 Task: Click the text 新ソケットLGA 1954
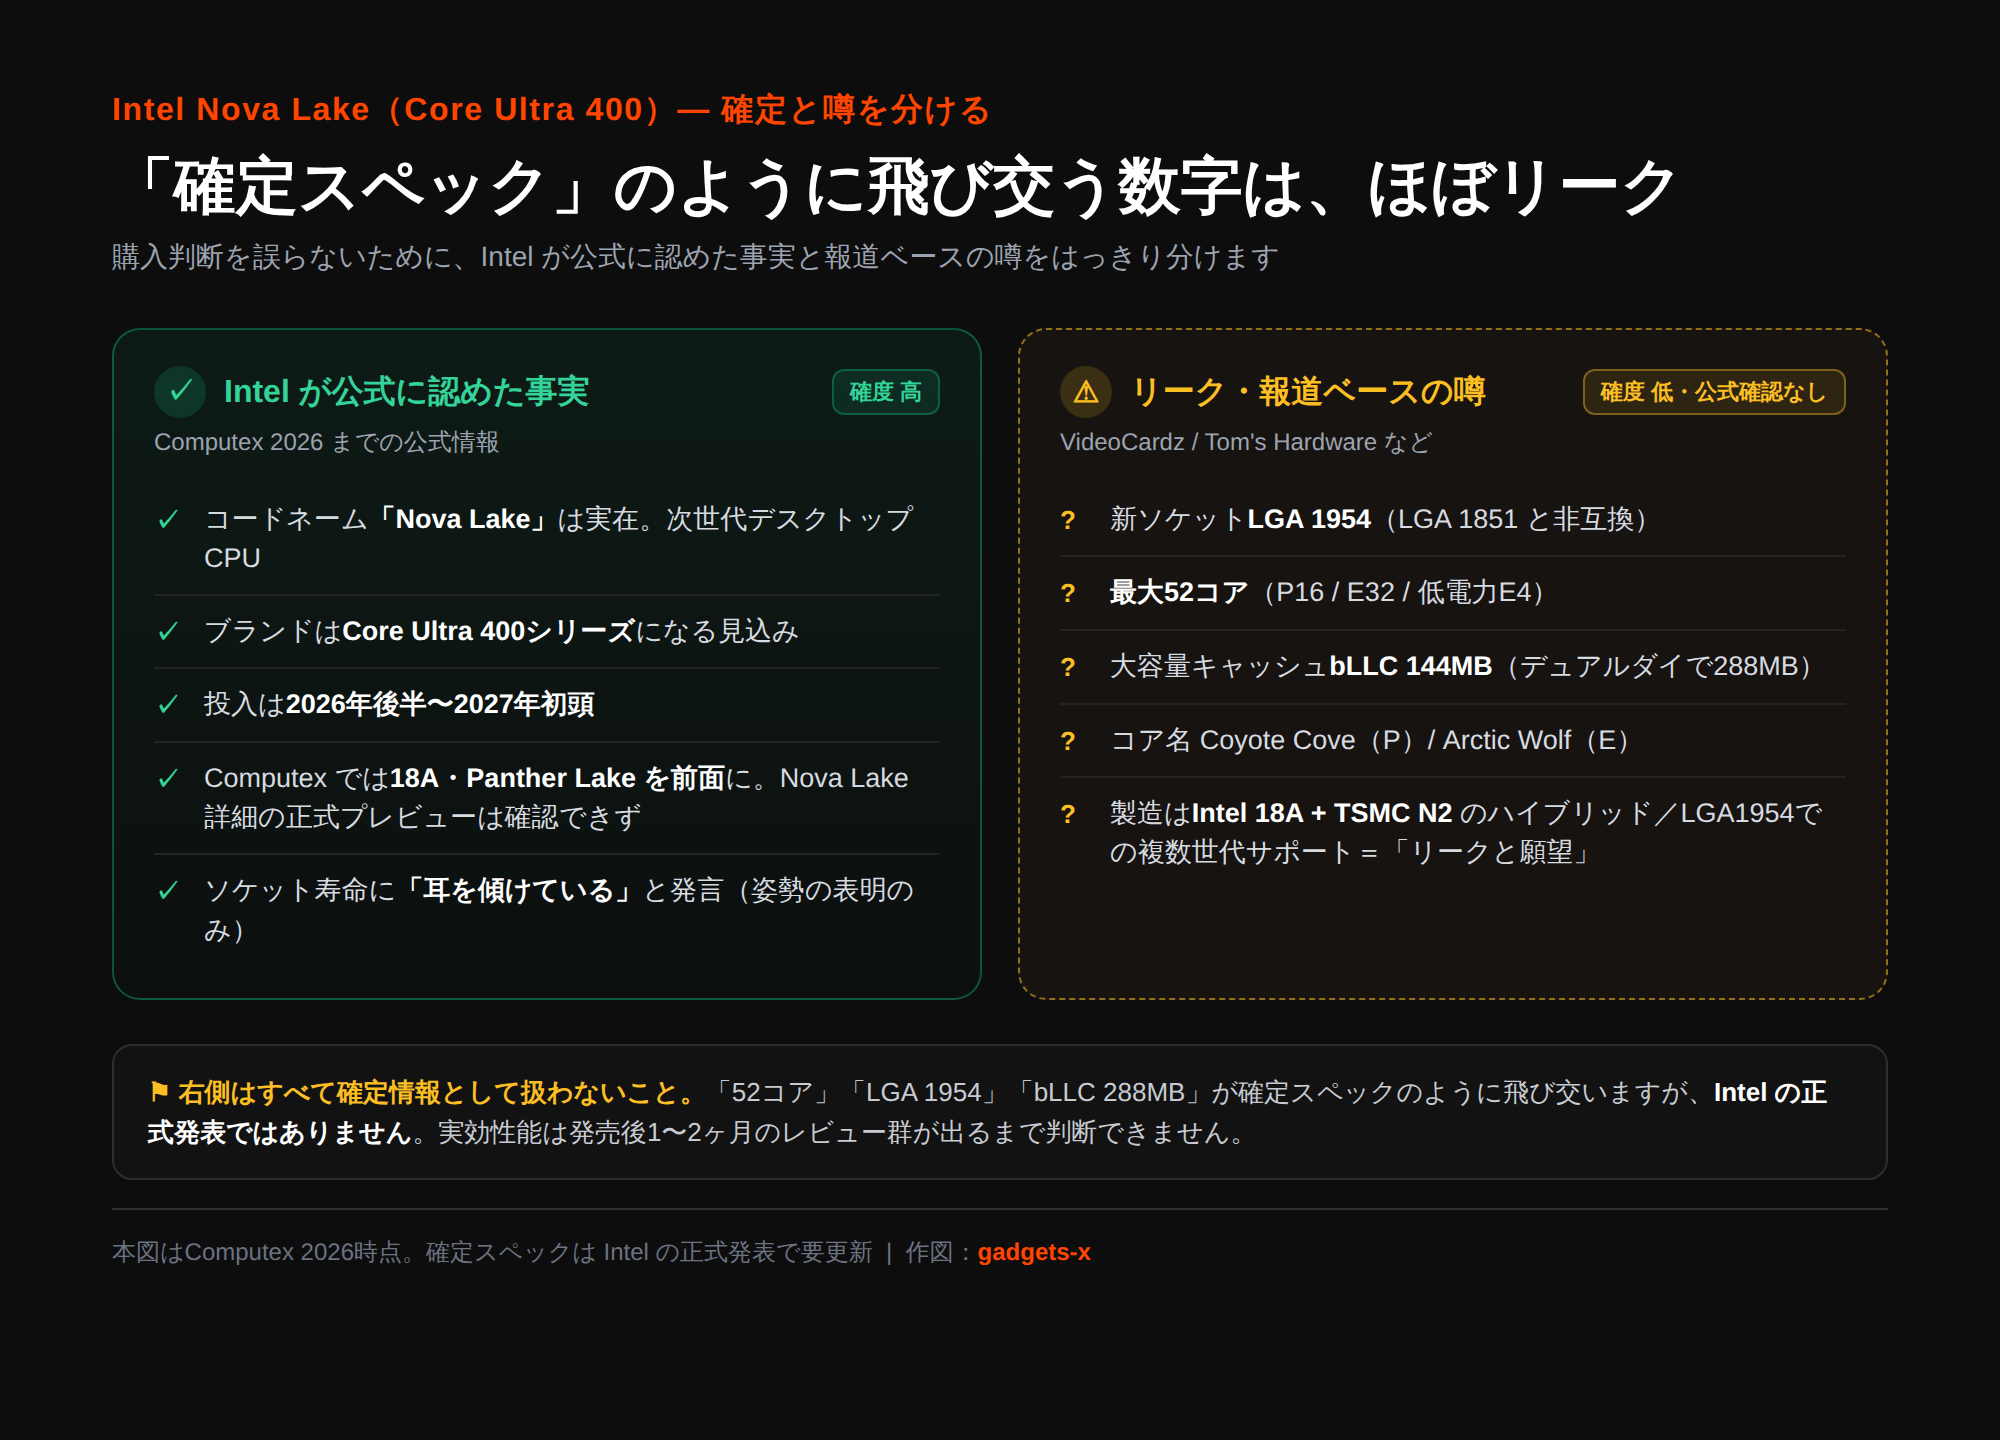pos(1240,519)
